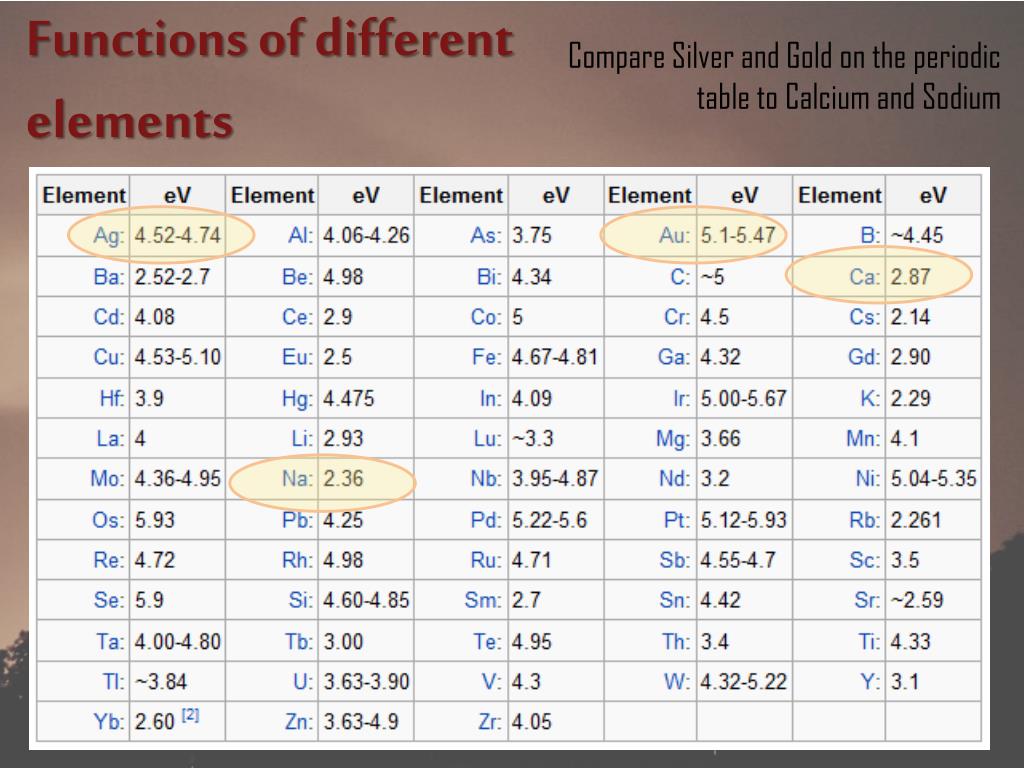Open the Co element link
The height and width of the screenshot is (768, 1024).
click(x=485, y=317)
